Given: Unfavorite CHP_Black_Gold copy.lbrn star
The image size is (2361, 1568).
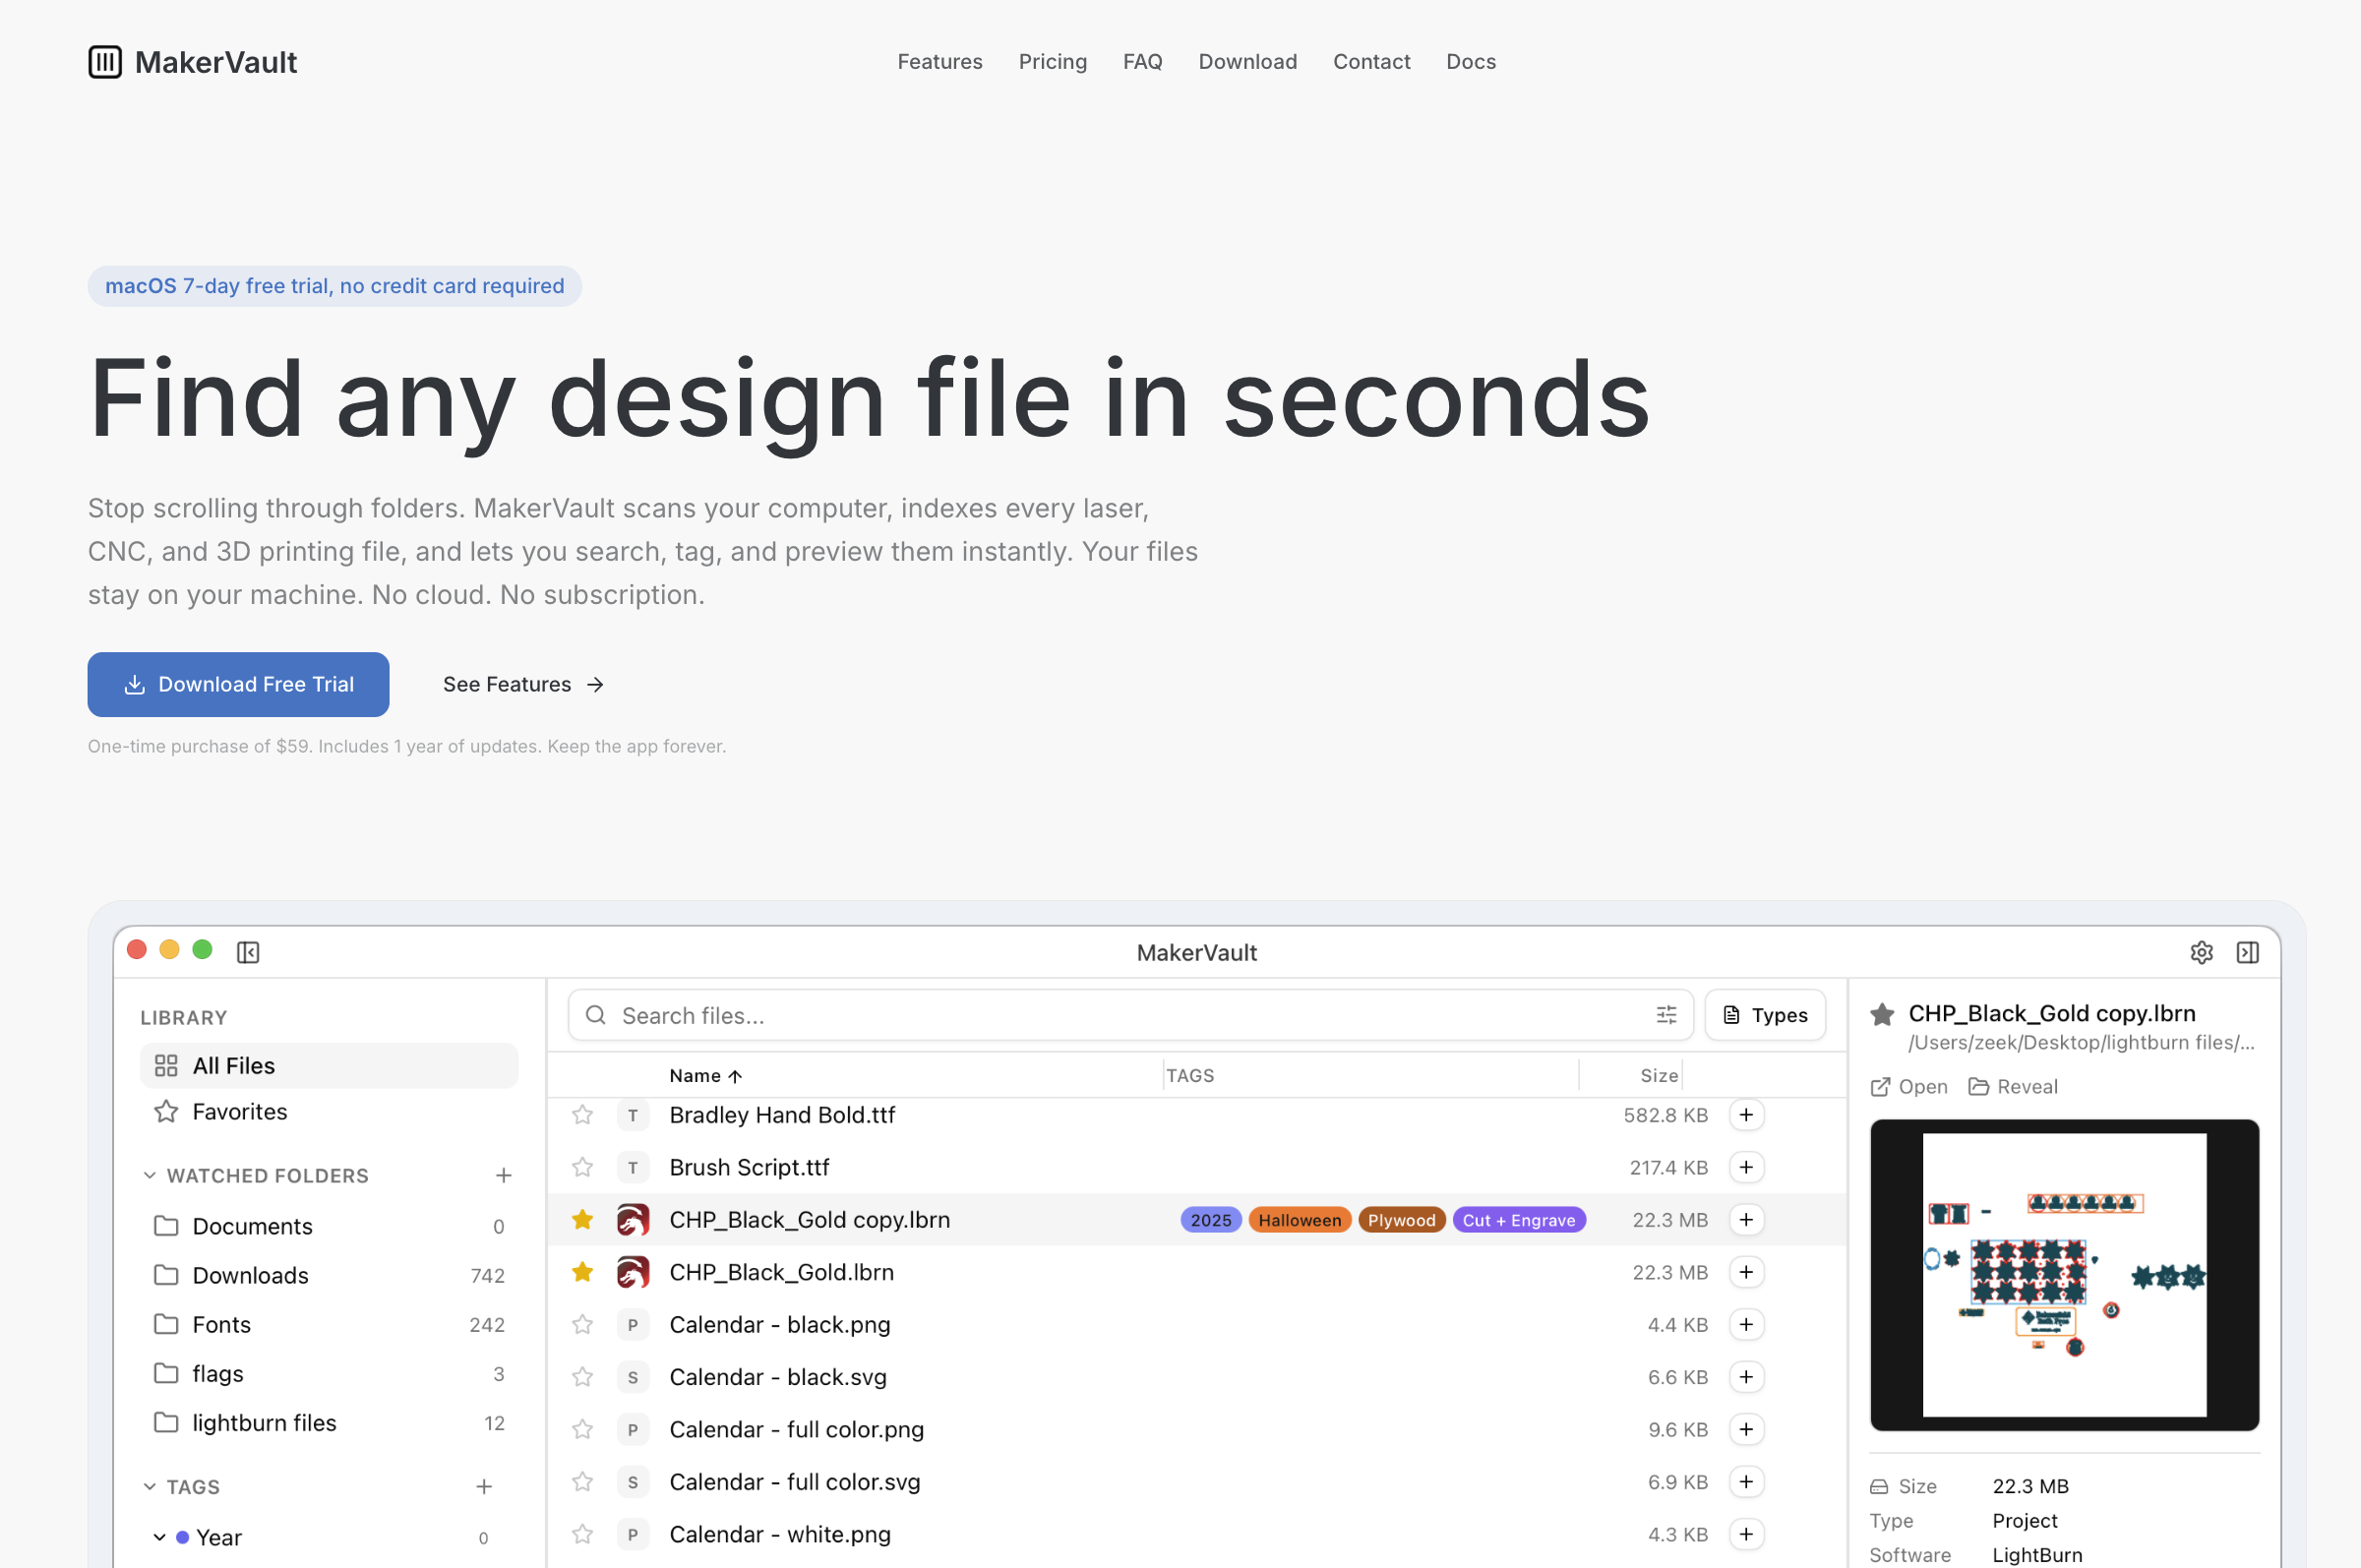Looking at the screenshot, I should 583,1219.
